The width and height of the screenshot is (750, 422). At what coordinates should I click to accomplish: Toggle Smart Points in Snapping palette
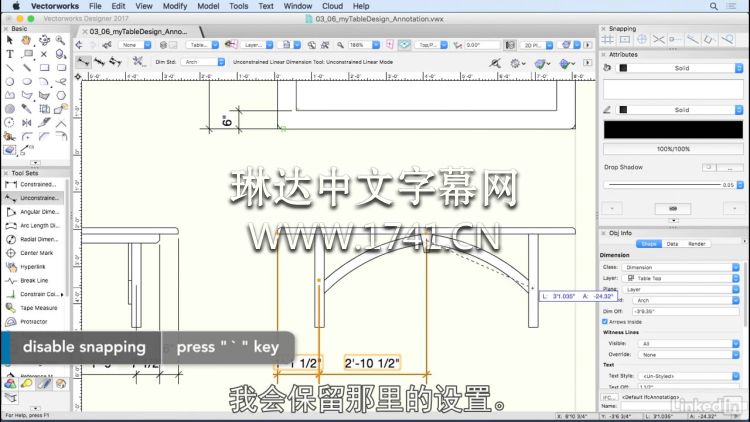(675, 39)
